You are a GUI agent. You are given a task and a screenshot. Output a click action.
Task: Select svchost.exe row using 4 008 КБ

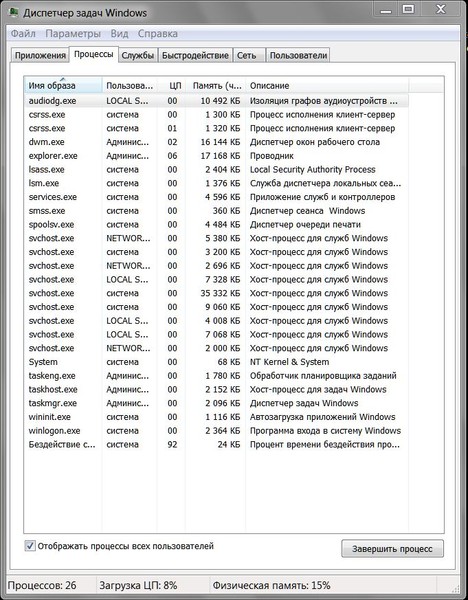pyautogui.click(x=216, y=321)
